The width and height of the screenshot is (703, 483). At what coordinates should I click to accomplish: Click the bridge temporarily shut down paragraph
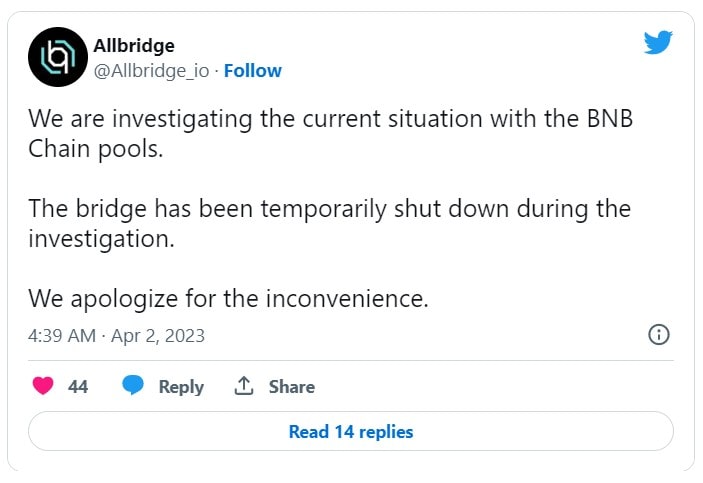(x=330, y=223)
